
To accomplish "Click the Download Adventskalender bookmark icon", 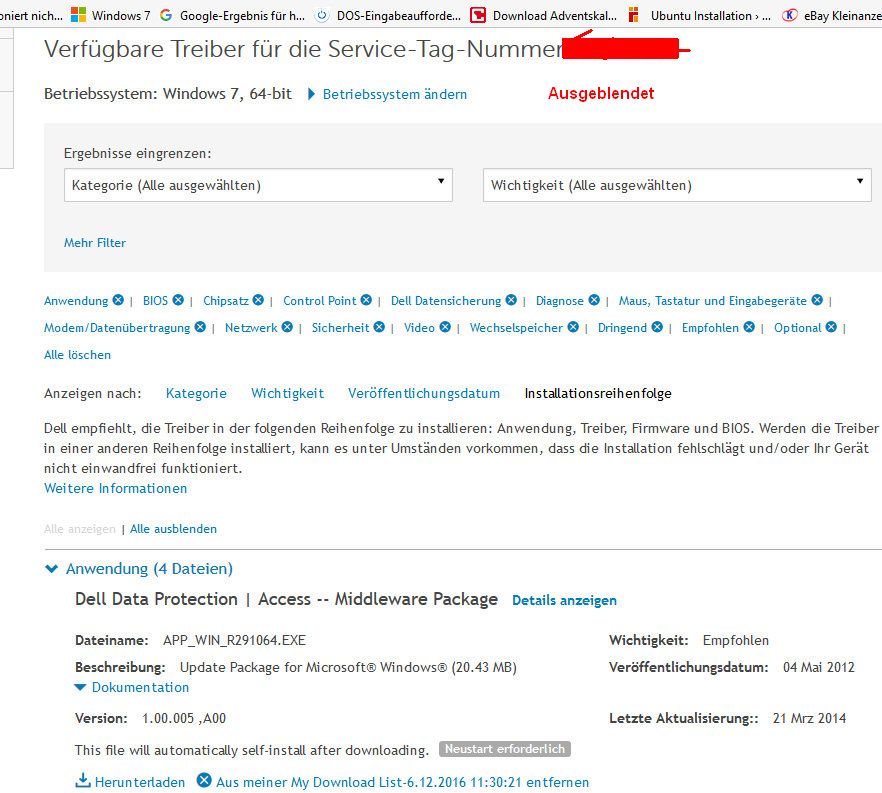I will [478, 15].
